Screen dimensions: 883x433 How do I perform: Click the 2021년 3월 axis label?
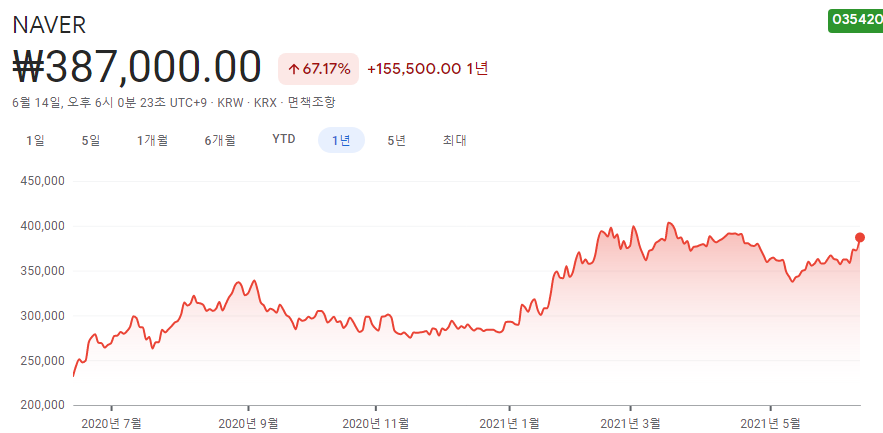pos(631,422)
